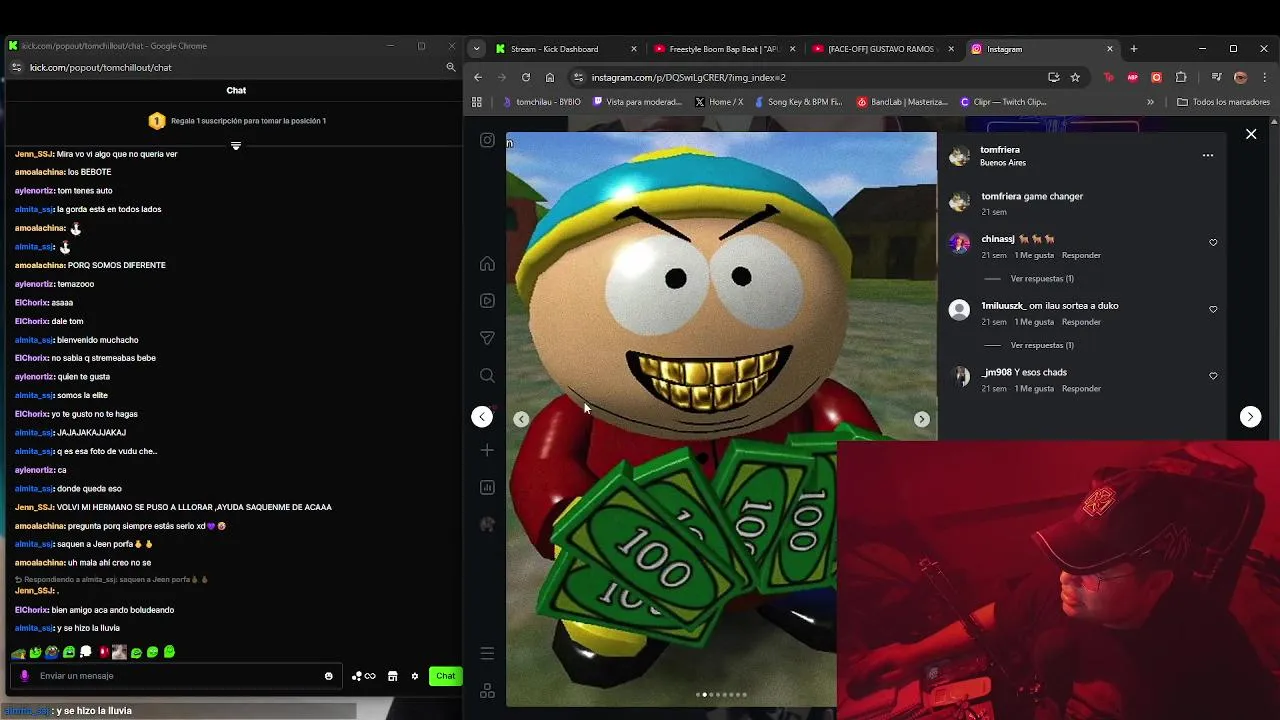
Task: Open the Meta apps grid icon
Action: pos(487,691)
